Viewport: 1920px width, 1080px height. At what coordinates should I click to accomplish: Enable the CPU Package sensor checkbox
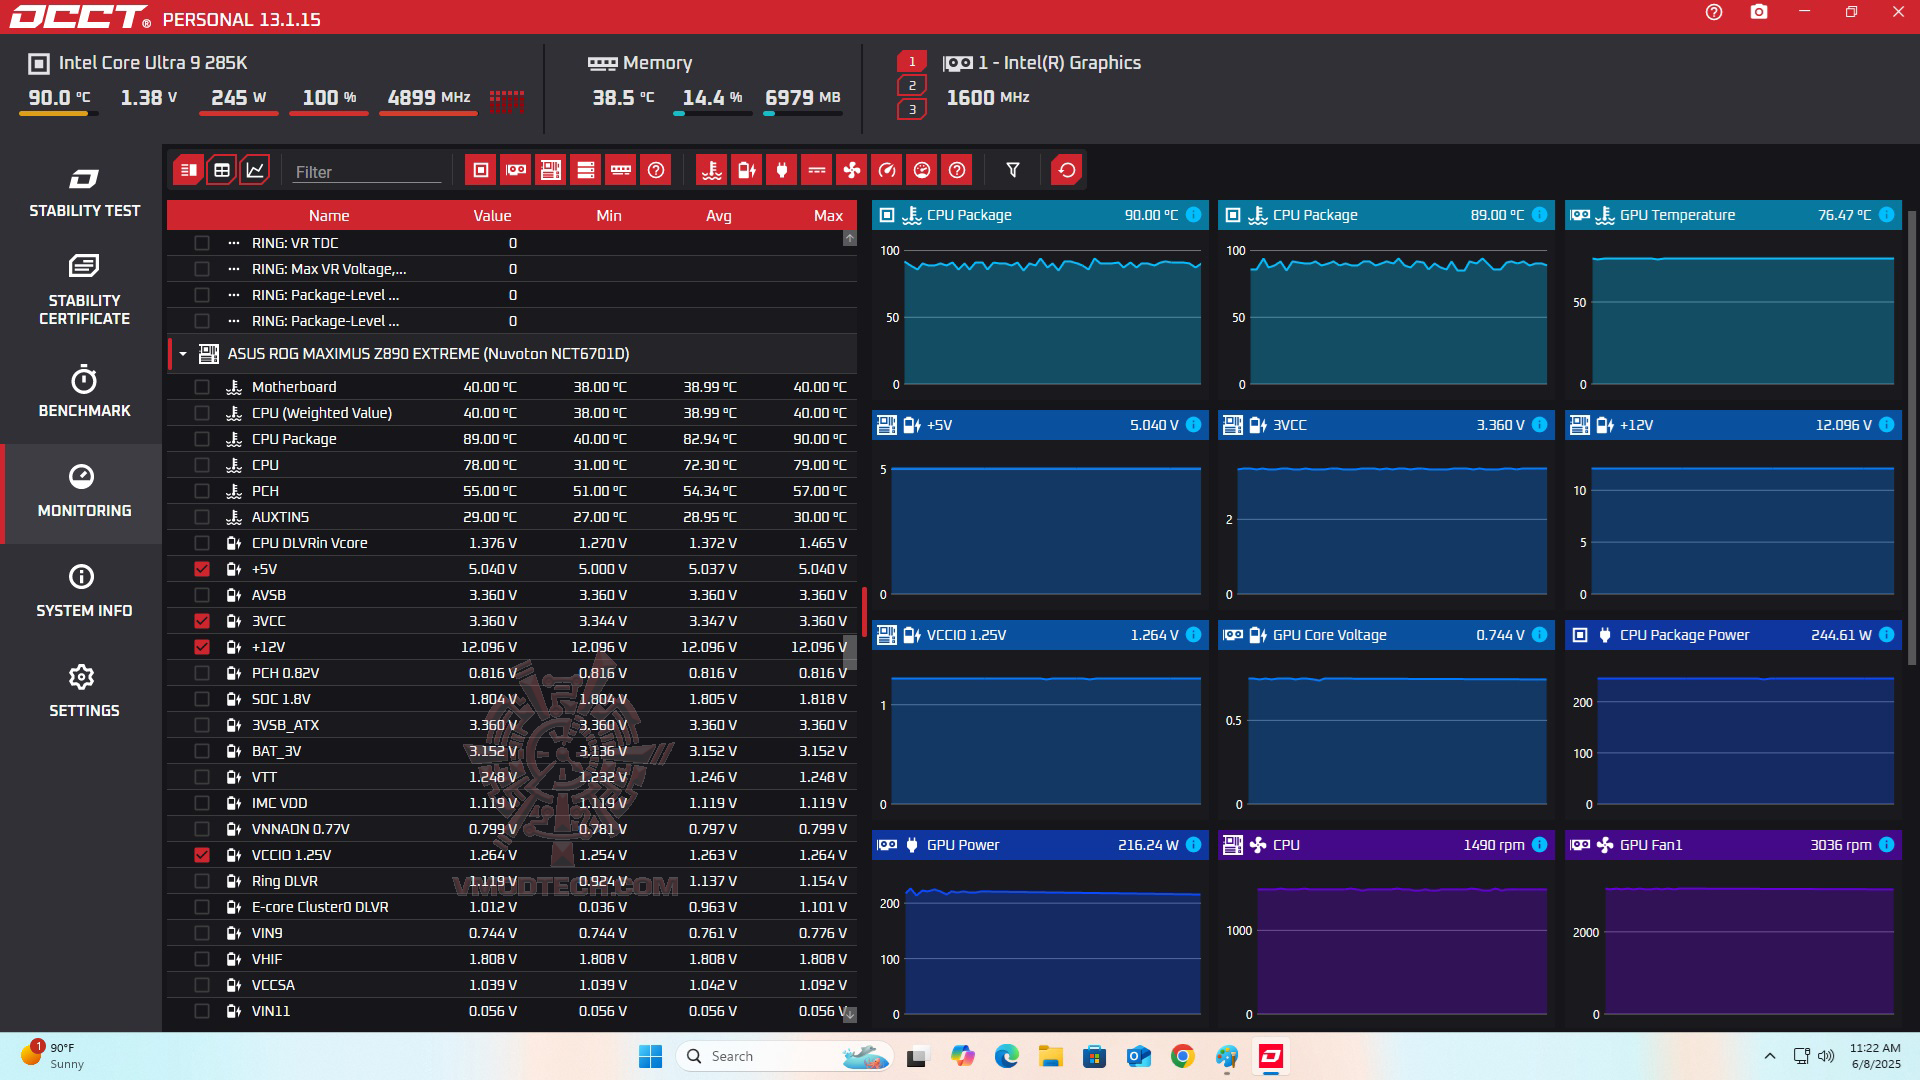pos(202,439)
